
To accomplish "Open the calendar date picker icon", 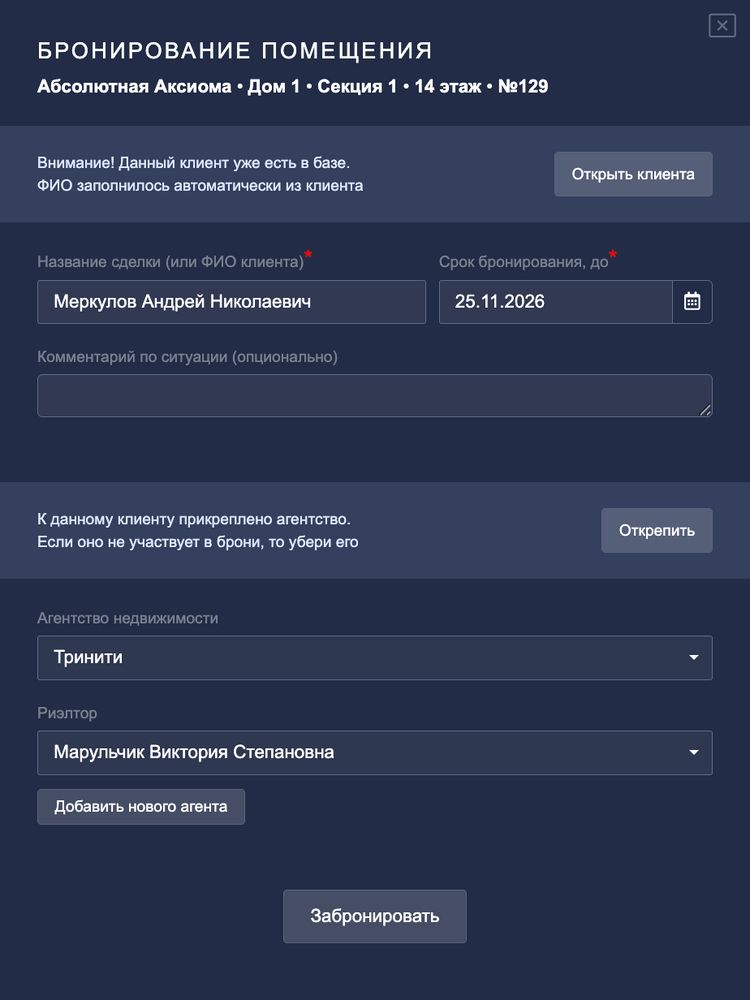I will point(692,301).
